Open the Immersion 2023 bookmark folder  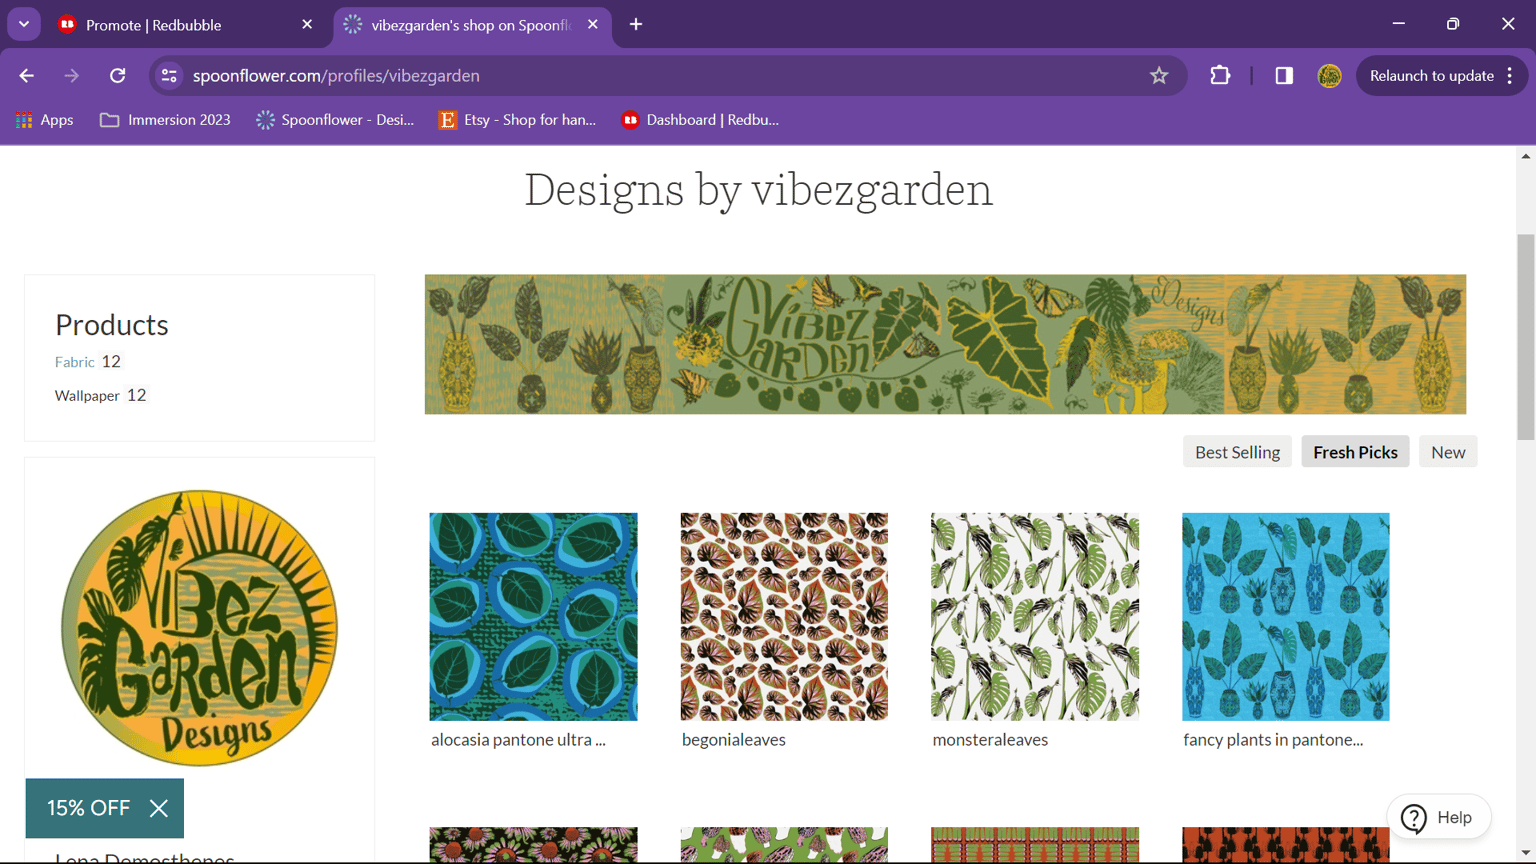pyautogui.click(x=165, y=120)
